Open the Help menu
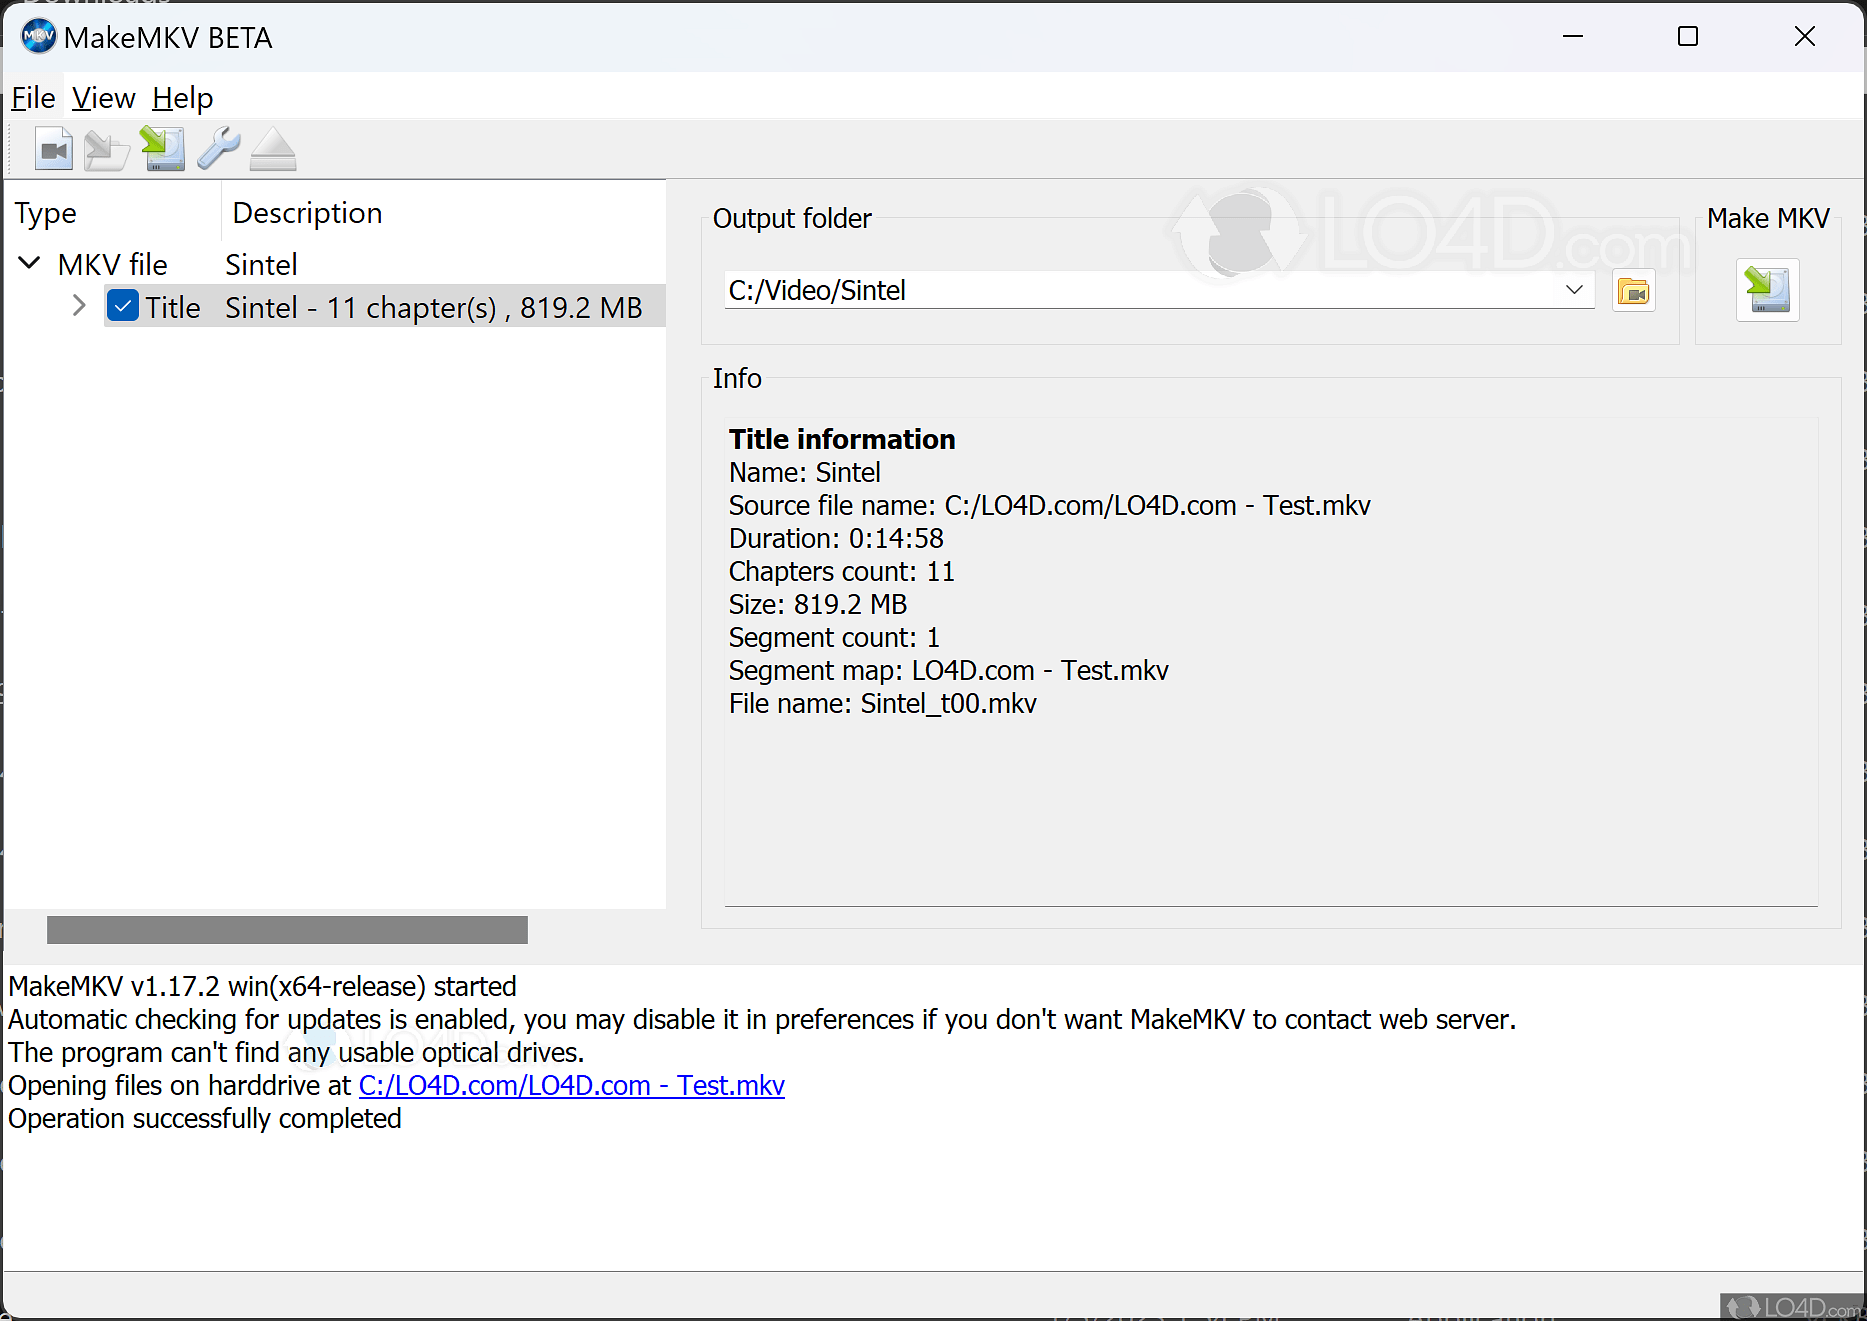The width and height of the screenshot is (1867, 1321). pos(182,98)
